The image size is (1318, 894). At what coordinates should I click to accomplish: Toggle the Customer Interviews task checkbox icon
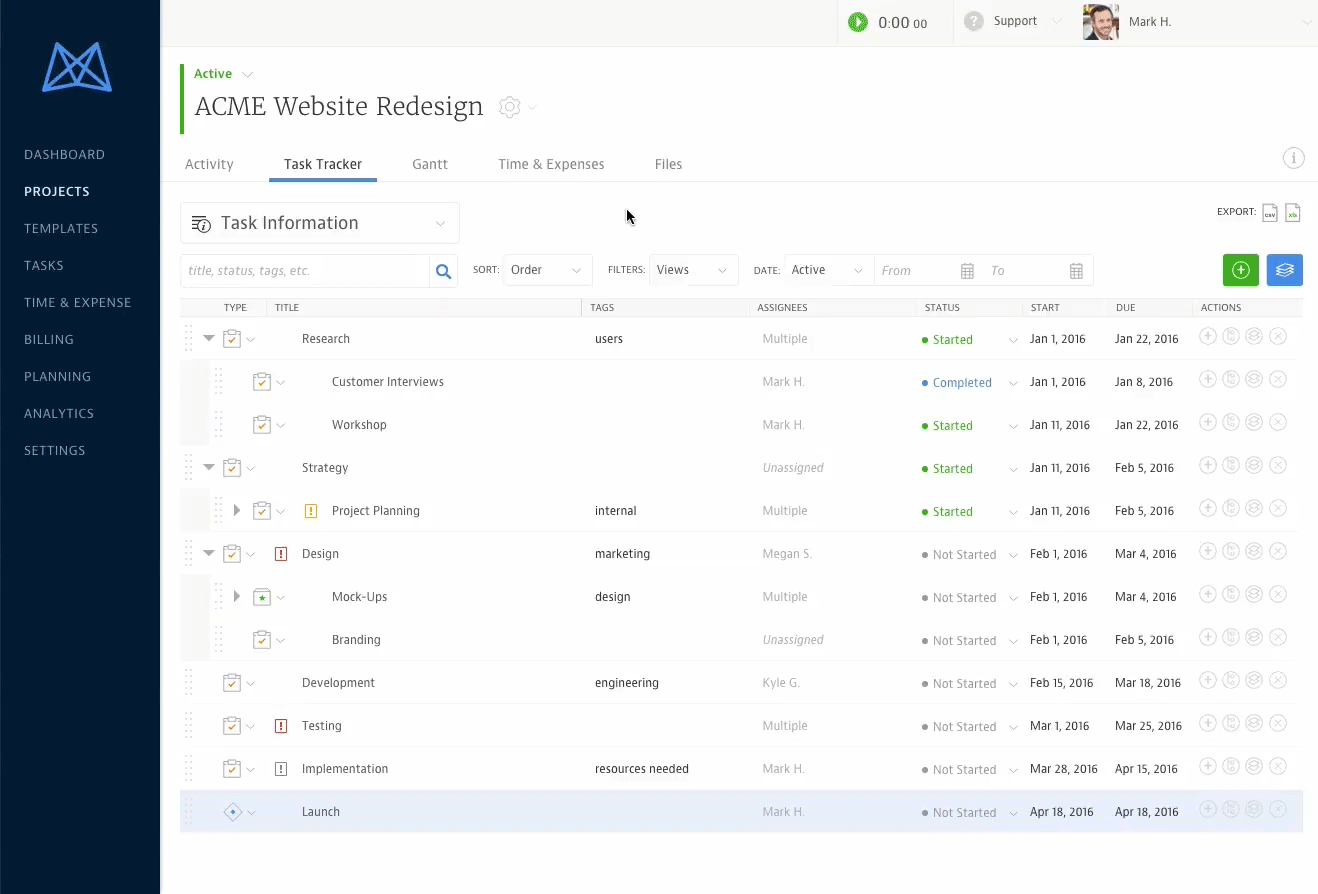[x=261, y=382]
